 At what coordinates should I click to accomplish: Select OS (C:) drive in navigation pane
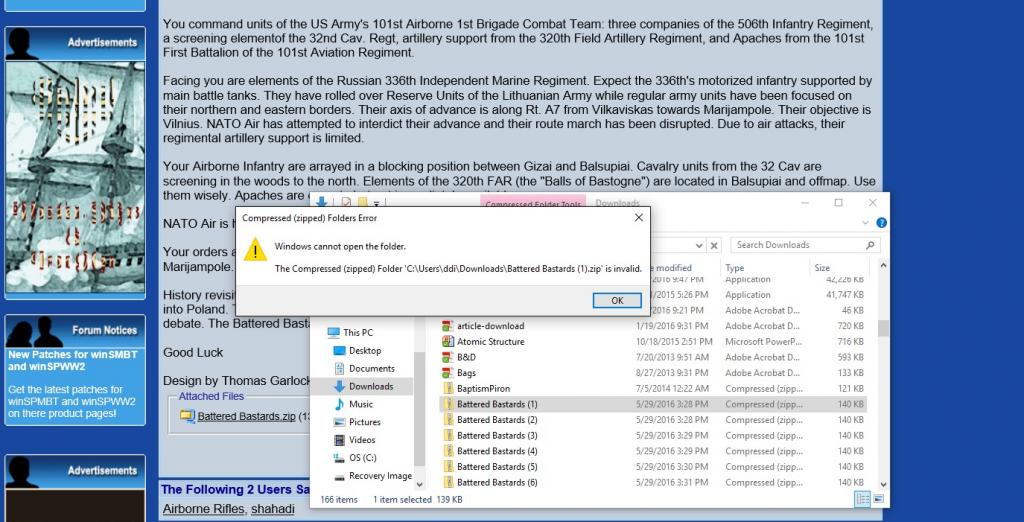(x=362, y=458)
